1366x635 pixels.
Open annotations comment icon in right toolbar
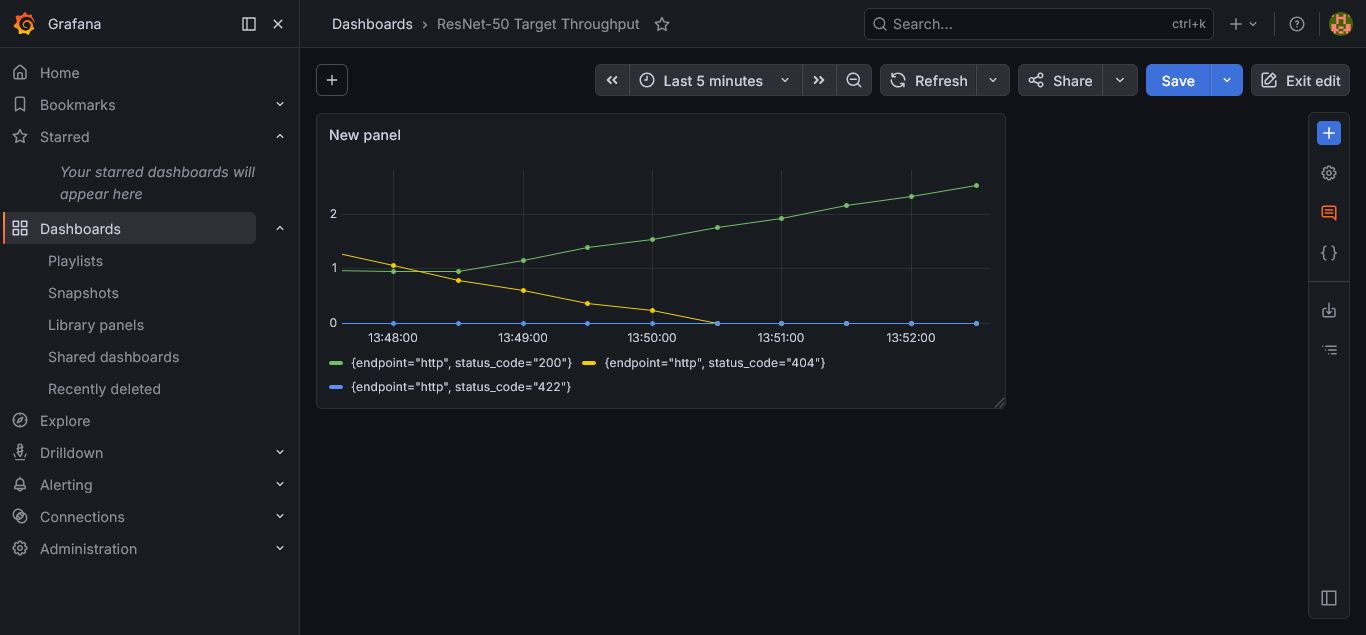tap(1329, 213)
